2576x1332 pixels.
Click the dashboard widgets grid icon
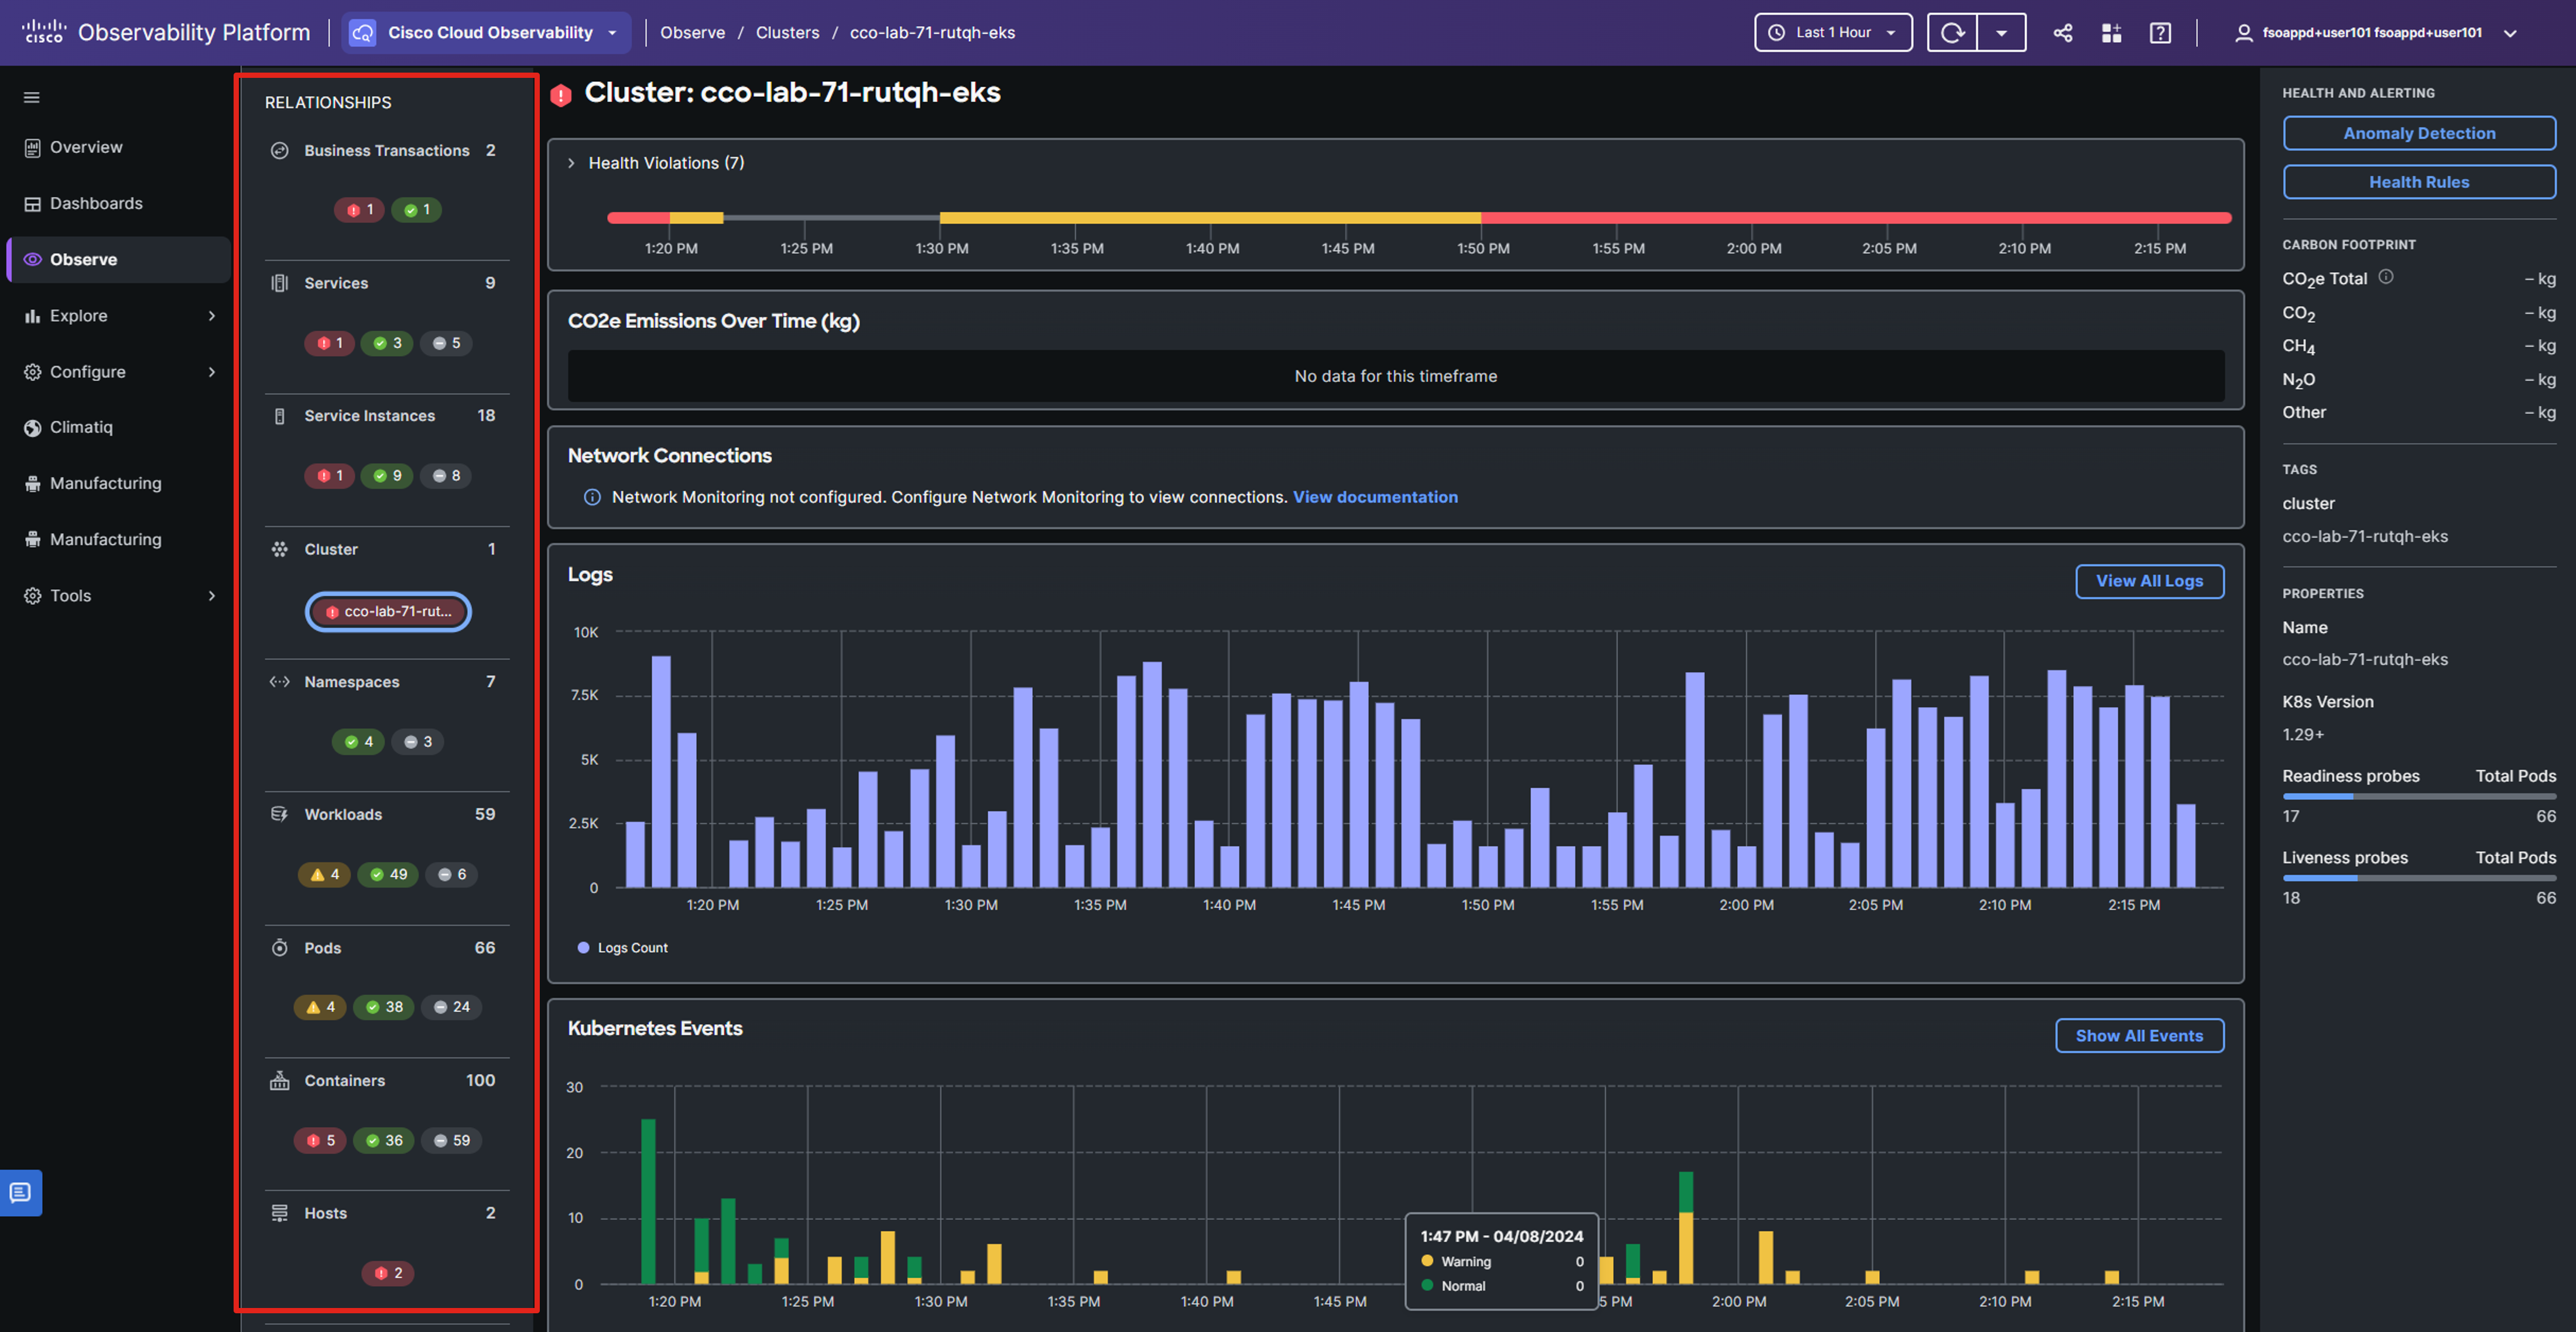(x=2111, y=33)
